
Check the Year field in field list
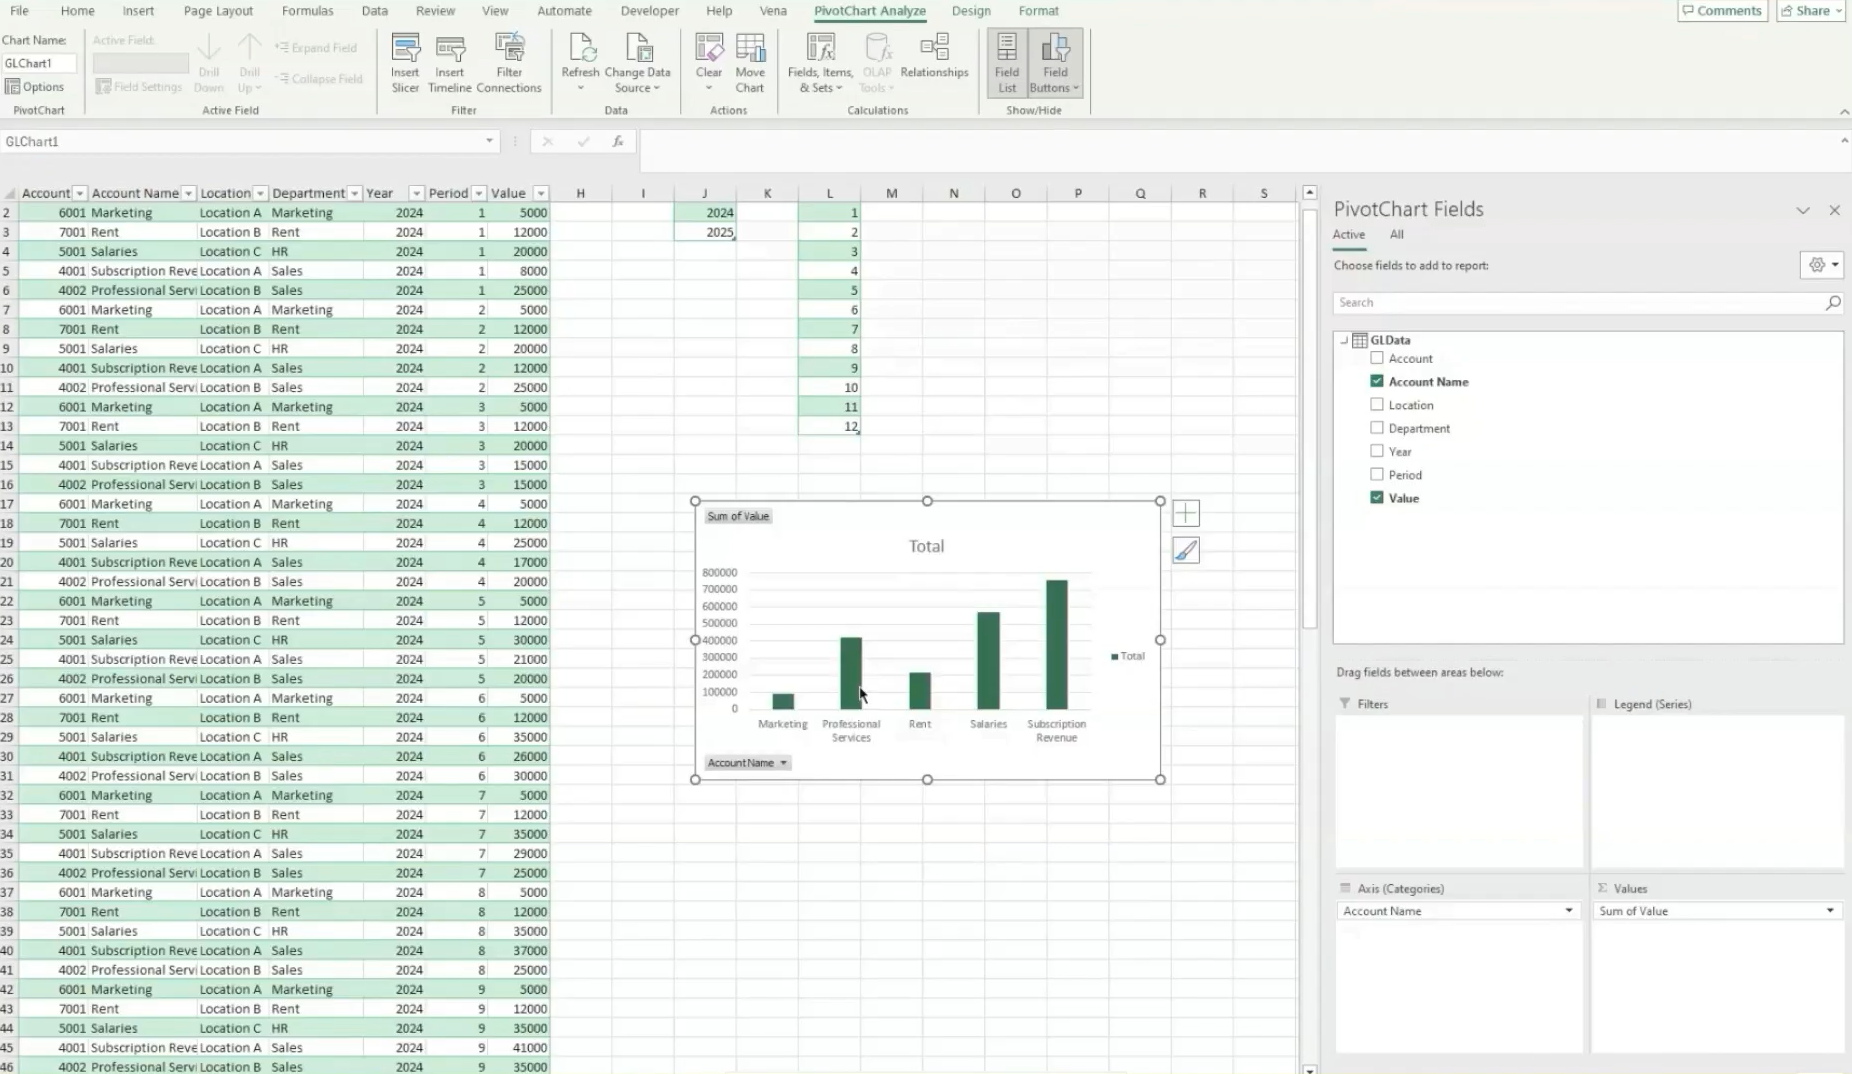1377,451
